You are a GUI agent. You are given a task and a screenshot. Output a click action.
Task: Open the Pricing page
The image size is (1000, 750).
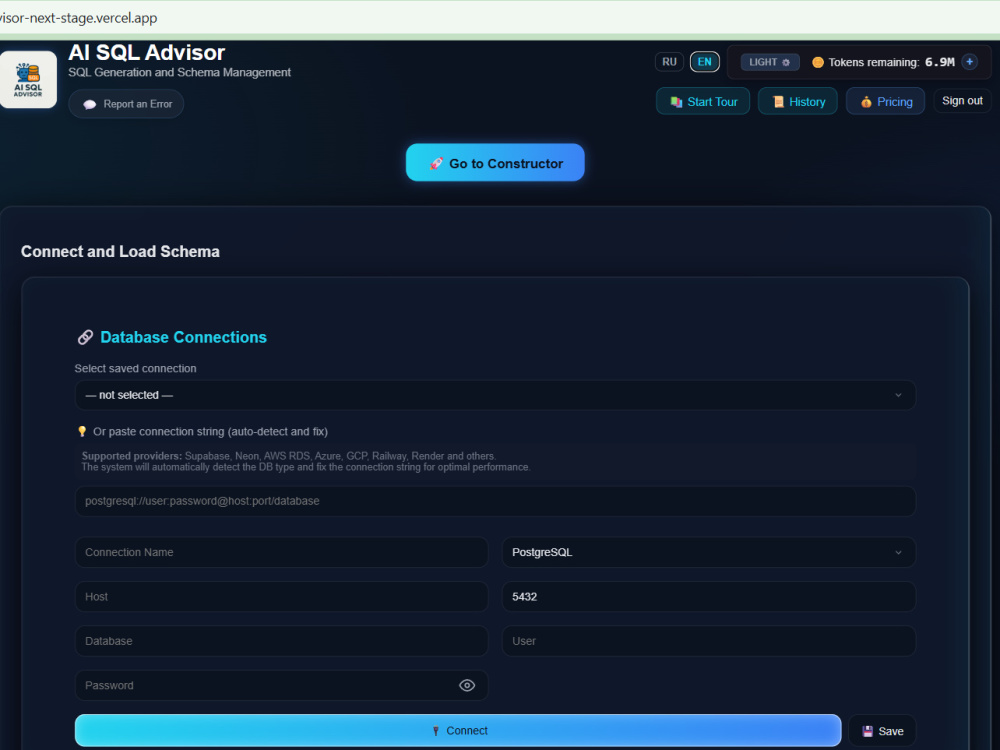885,101
